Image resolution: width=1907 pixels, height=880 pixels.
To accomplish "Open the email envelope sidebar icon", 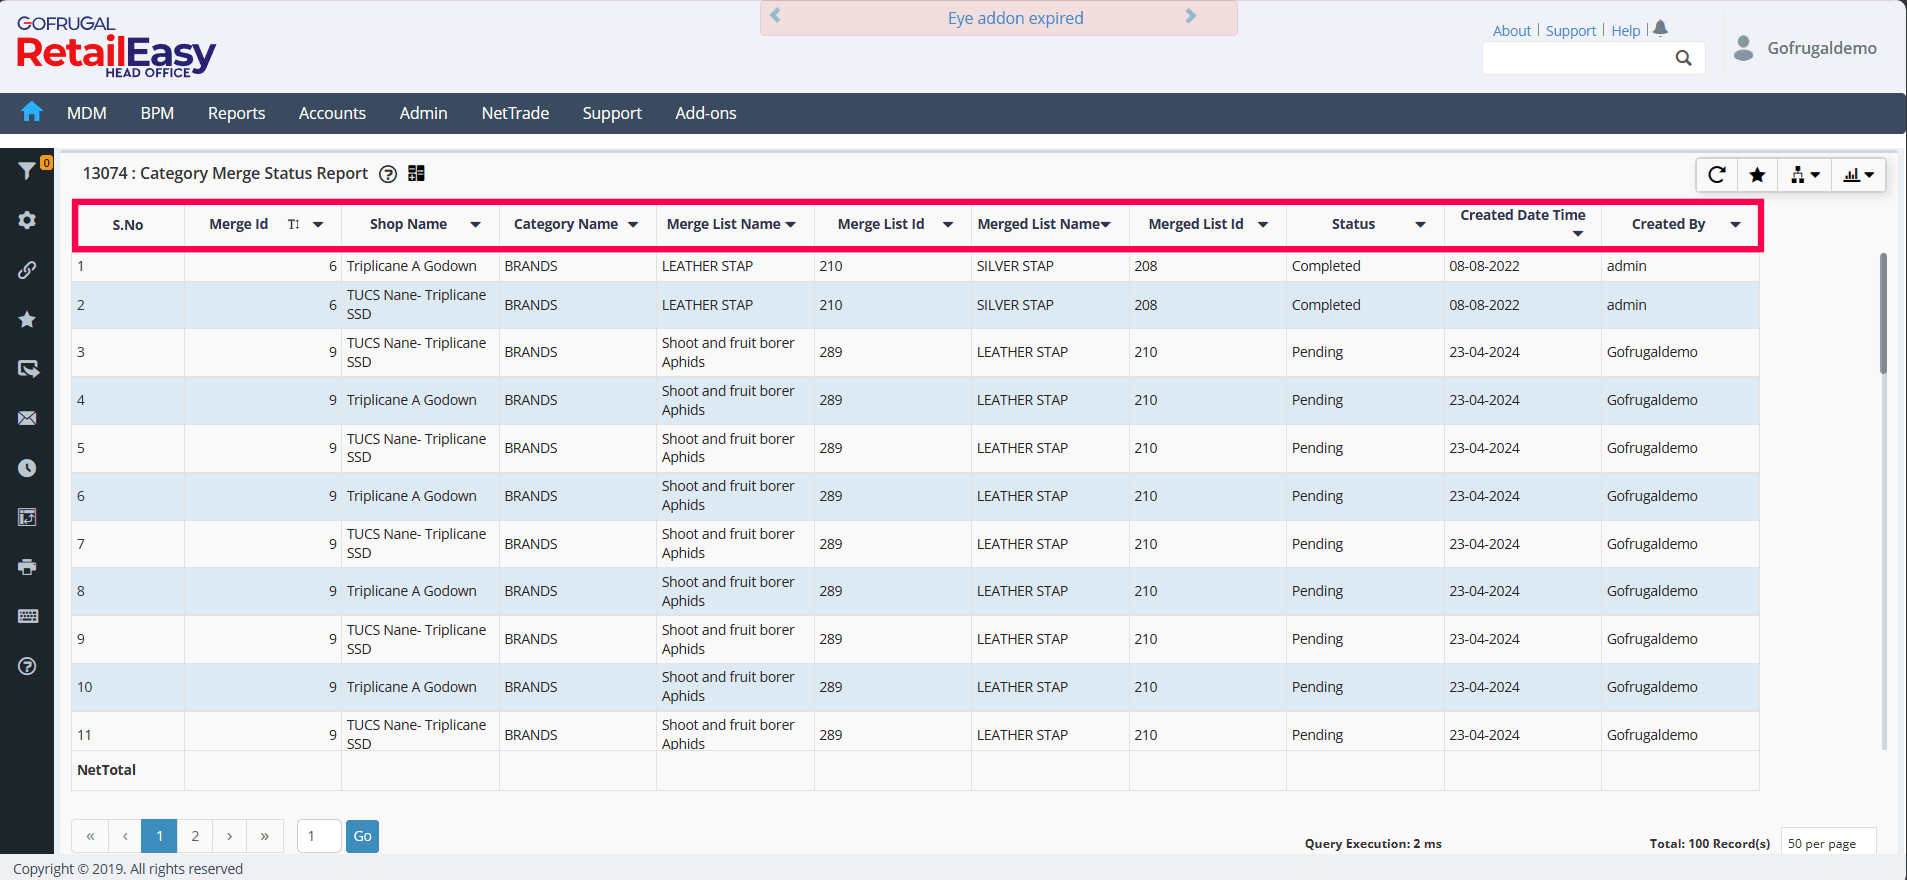I will [x=27, y=418].
